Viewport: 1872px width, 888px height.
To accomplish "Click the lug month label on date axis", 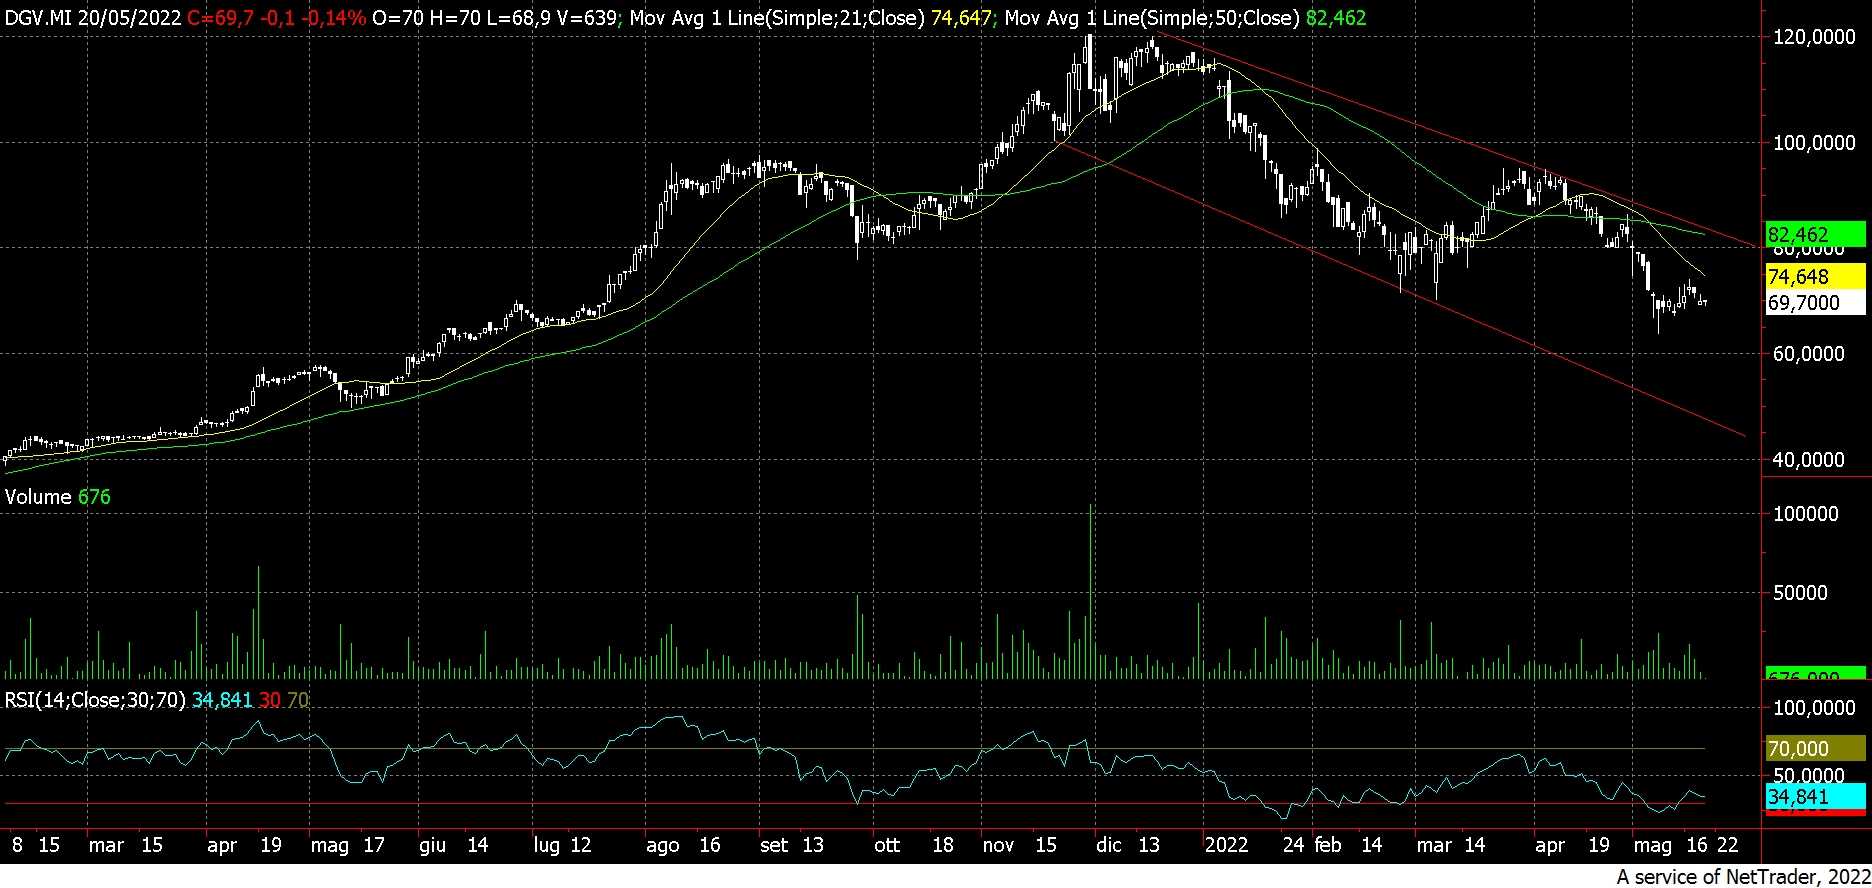I will tap(547, 846).
